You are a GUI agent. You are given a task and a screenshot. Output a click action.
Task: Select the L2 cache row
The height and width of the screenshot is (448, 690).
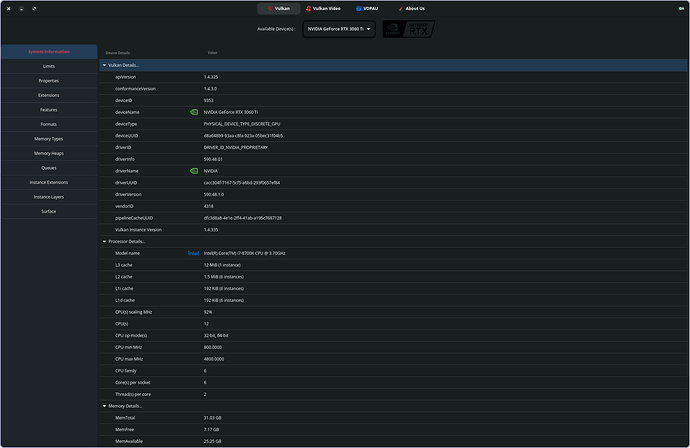(x=393, y=277)
